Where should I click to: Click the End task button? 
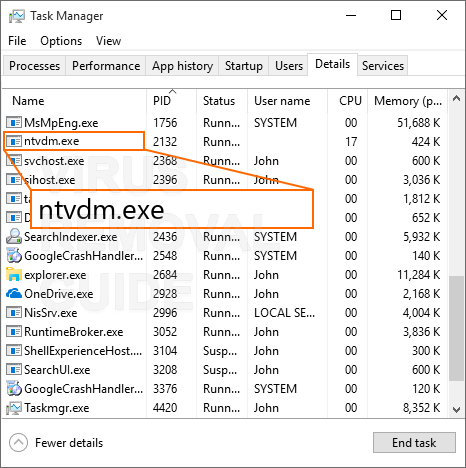tap(414, 443)
